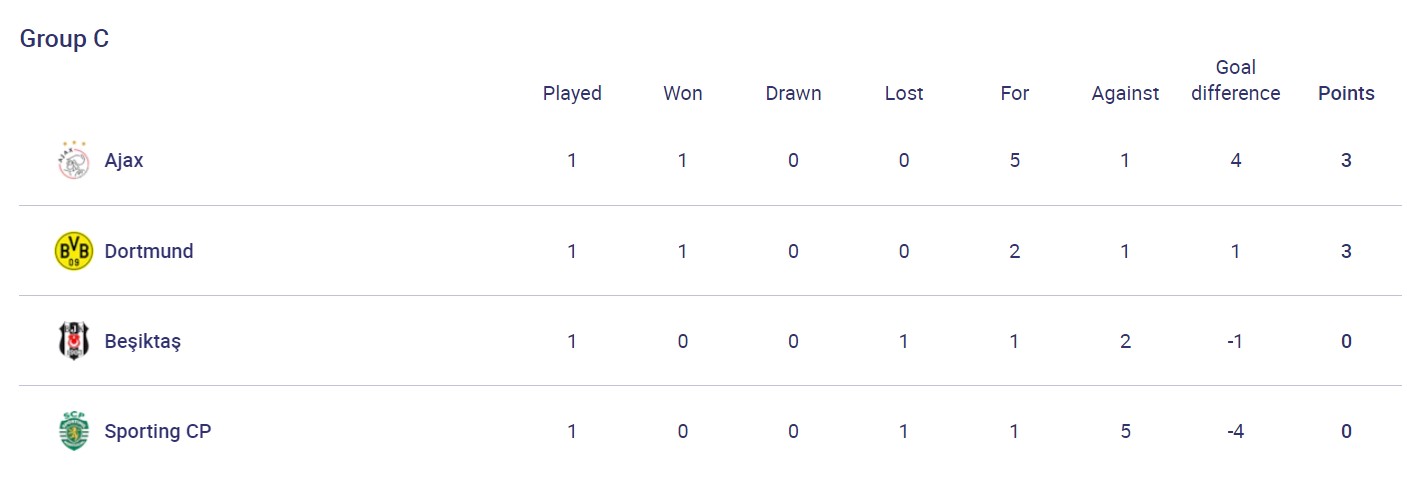Open the Dortmund team link

pos(149,251)
